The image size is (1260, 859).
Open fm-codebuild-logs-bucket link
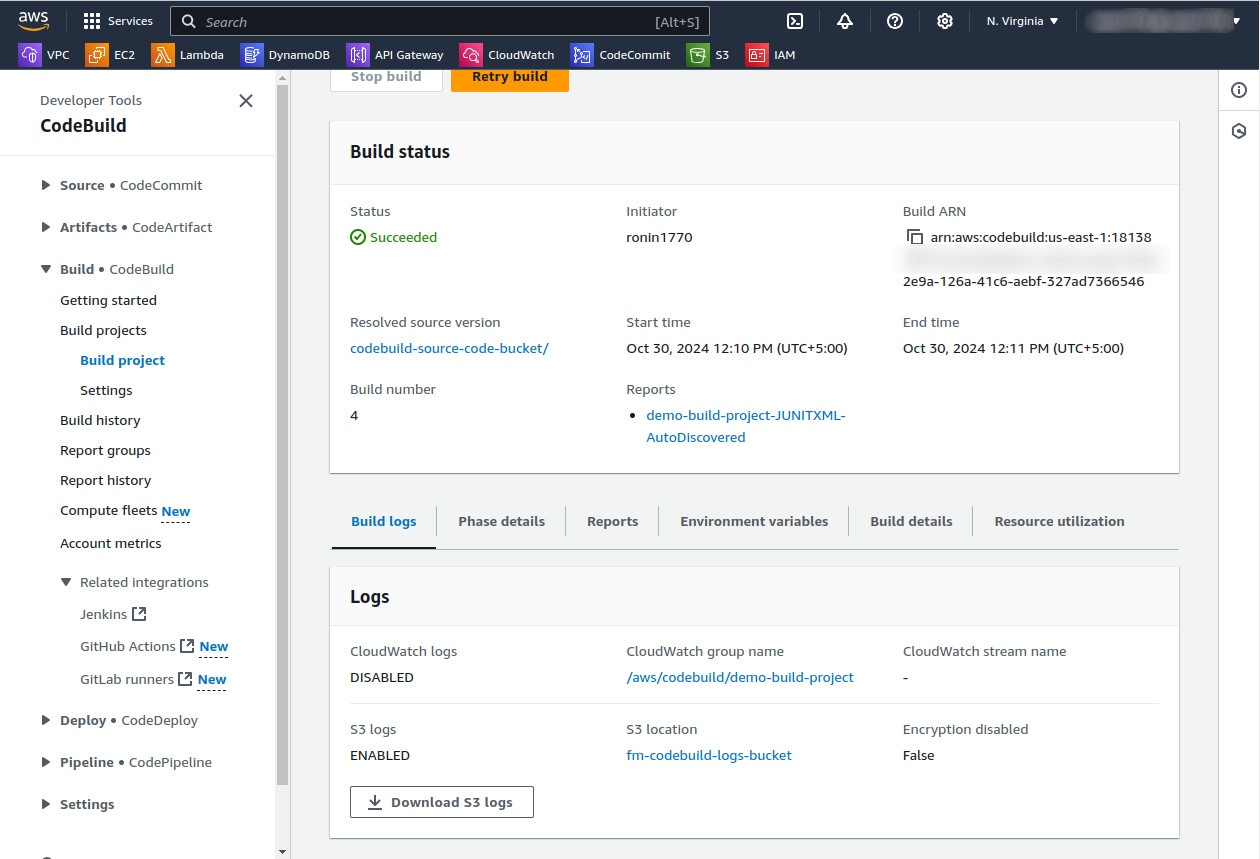709,755
